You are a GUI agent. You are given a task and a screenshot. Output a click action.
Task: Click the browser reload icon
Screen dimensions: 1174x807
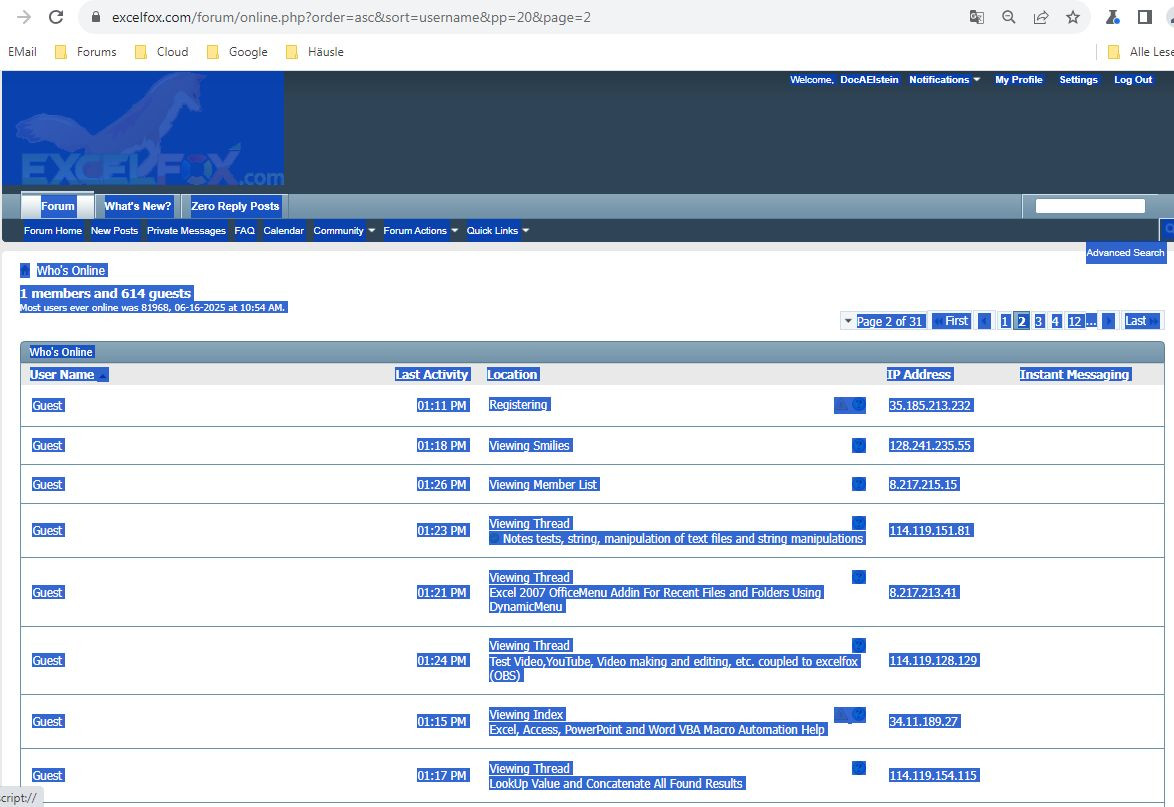(x=55, y=16)
